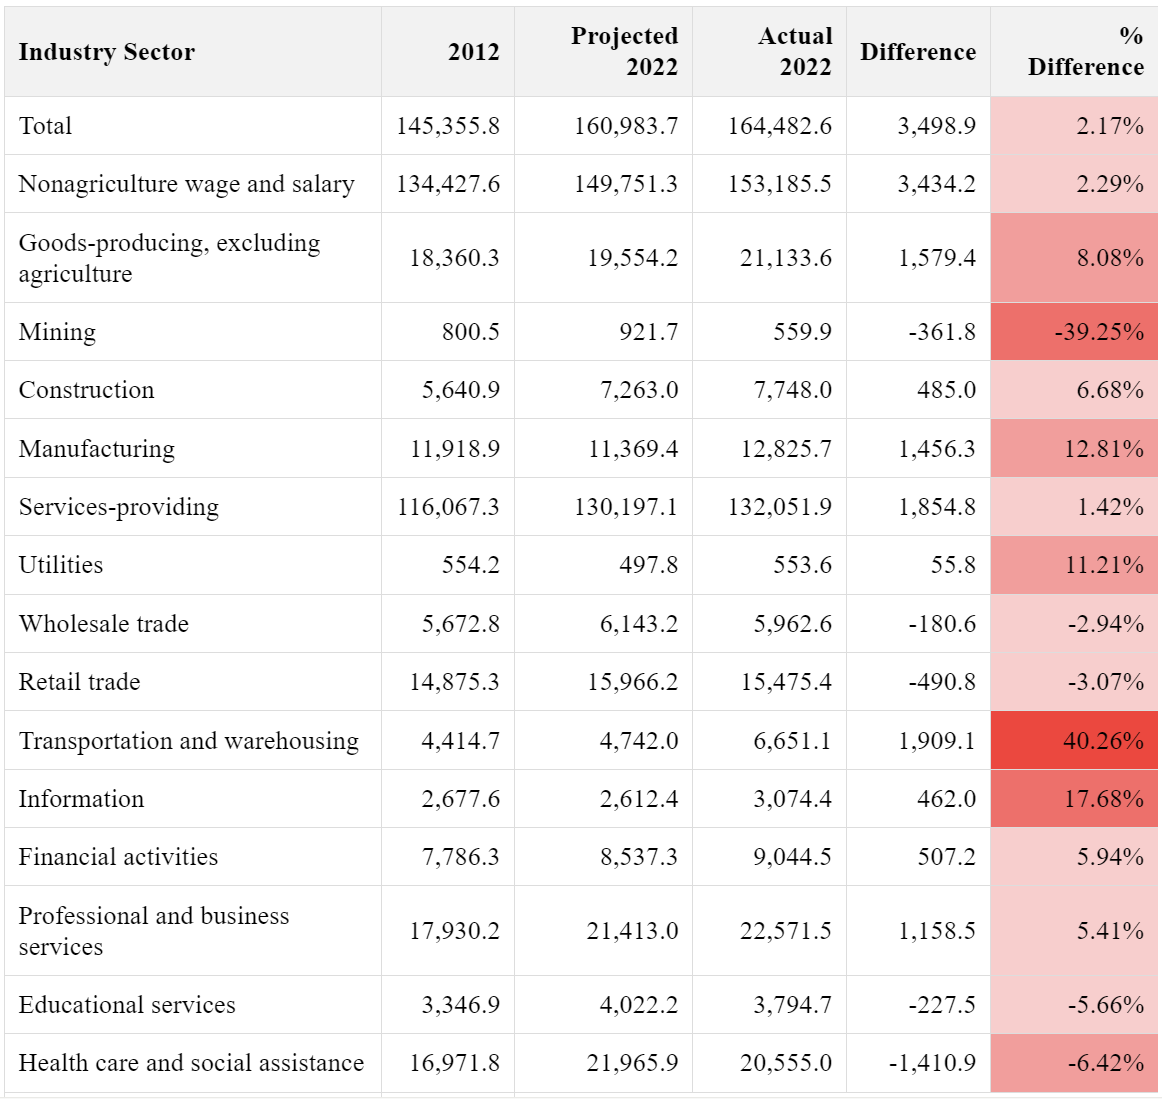Select the Actual 2022 column header
Image resolution: width=1162 pixels, height=1099 pixels.
coord(795,51)
